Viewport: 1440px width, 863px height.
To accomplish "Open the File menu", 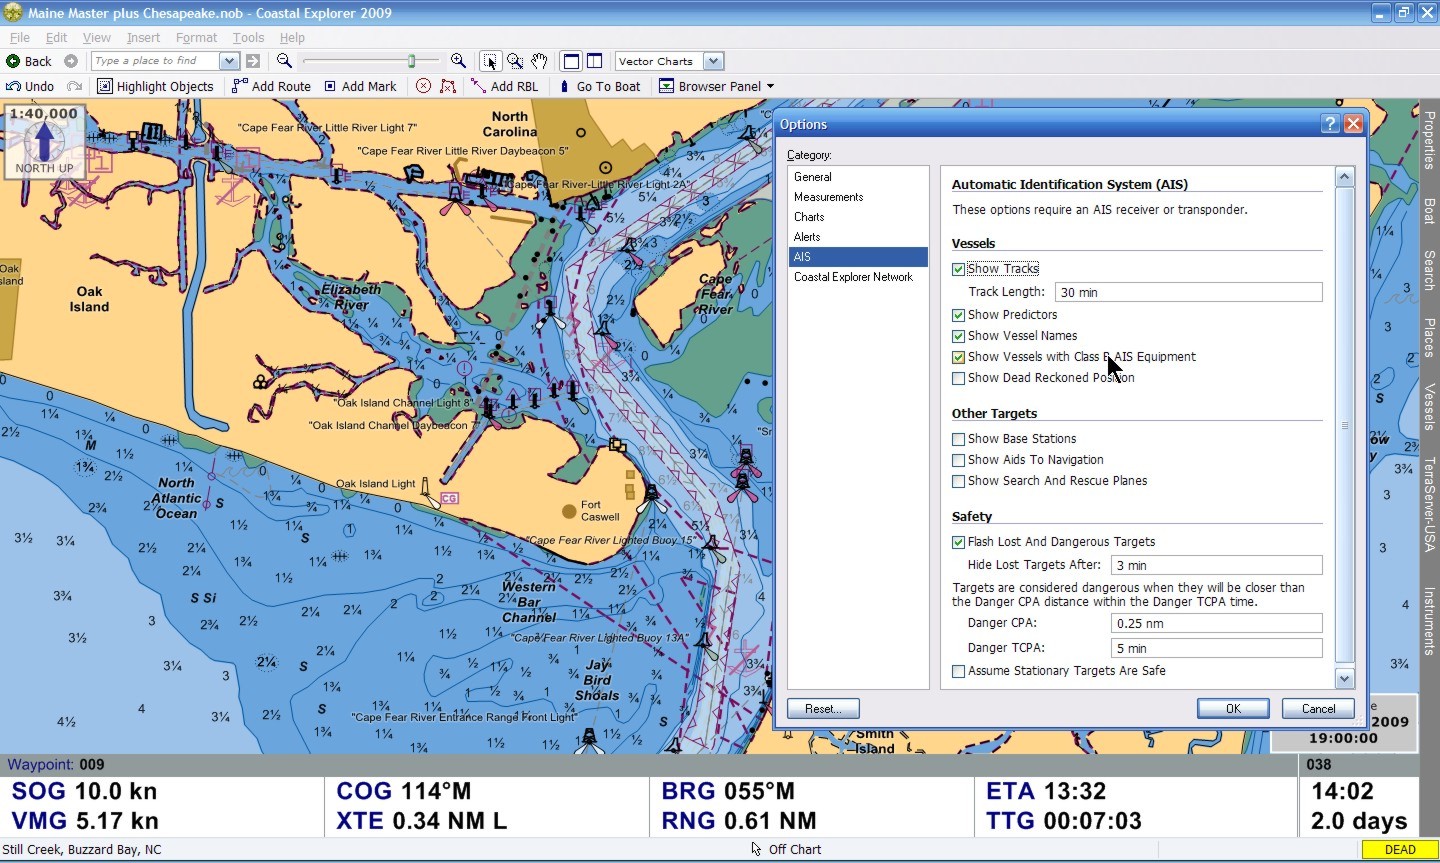I will (20, 38).
